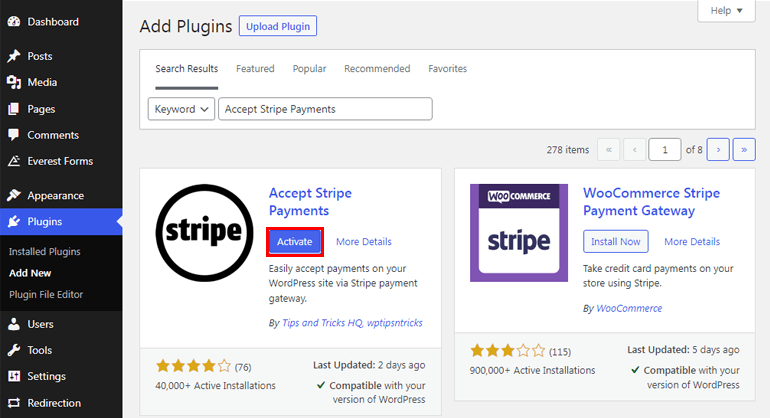Click the Redirection arrows icon

[14, 403]
